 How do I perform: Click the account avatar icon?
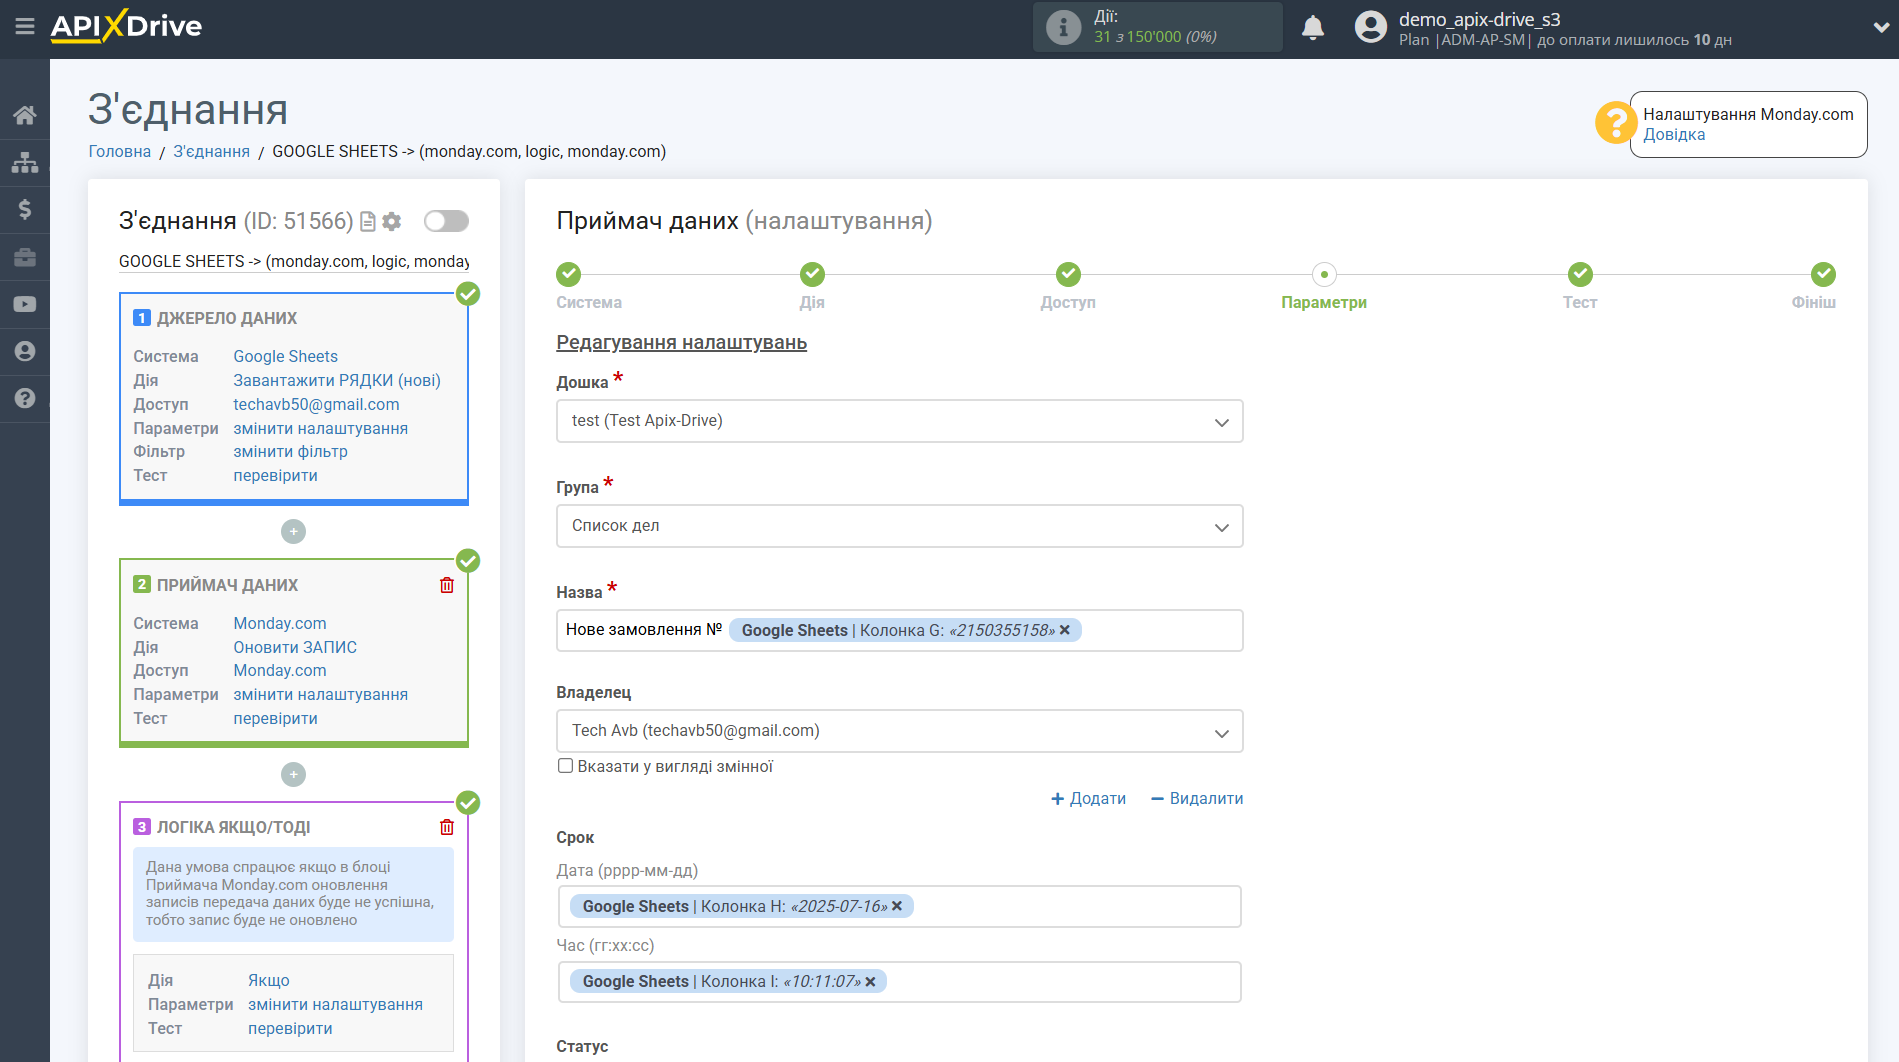[1371, 27]
